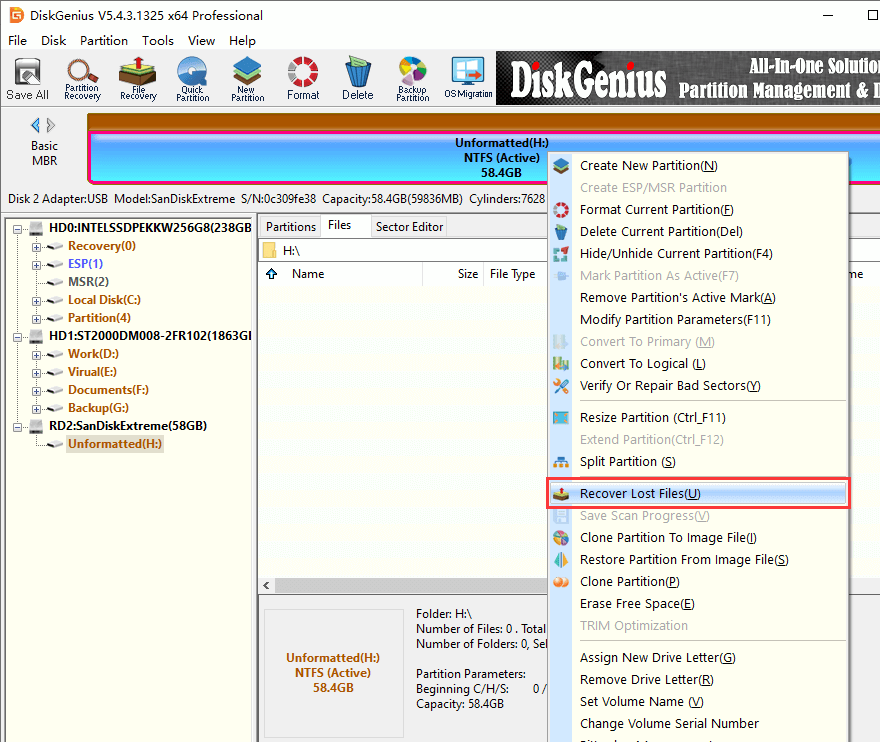Click the Format toolbar icon
This screenshot has width=880, height=742.
pos(303,78)
